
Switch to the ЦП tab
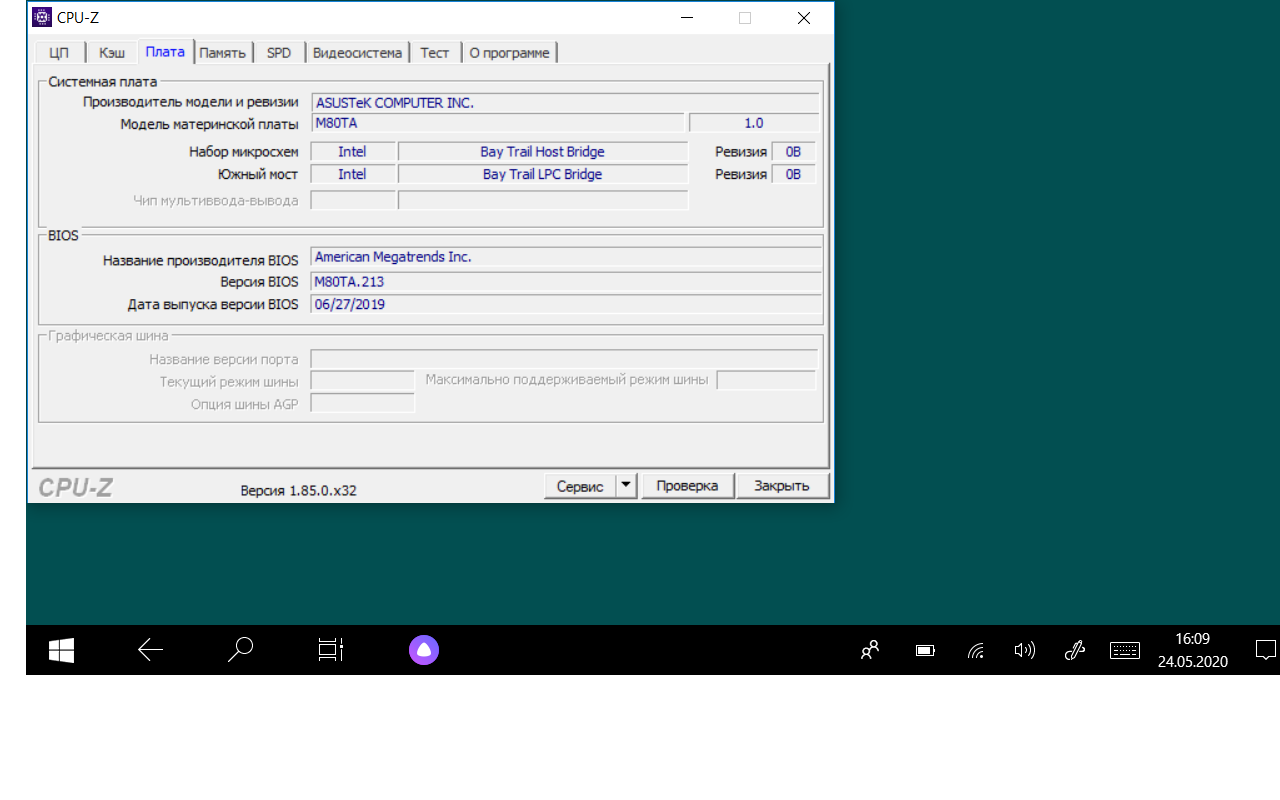click(59, 53)
